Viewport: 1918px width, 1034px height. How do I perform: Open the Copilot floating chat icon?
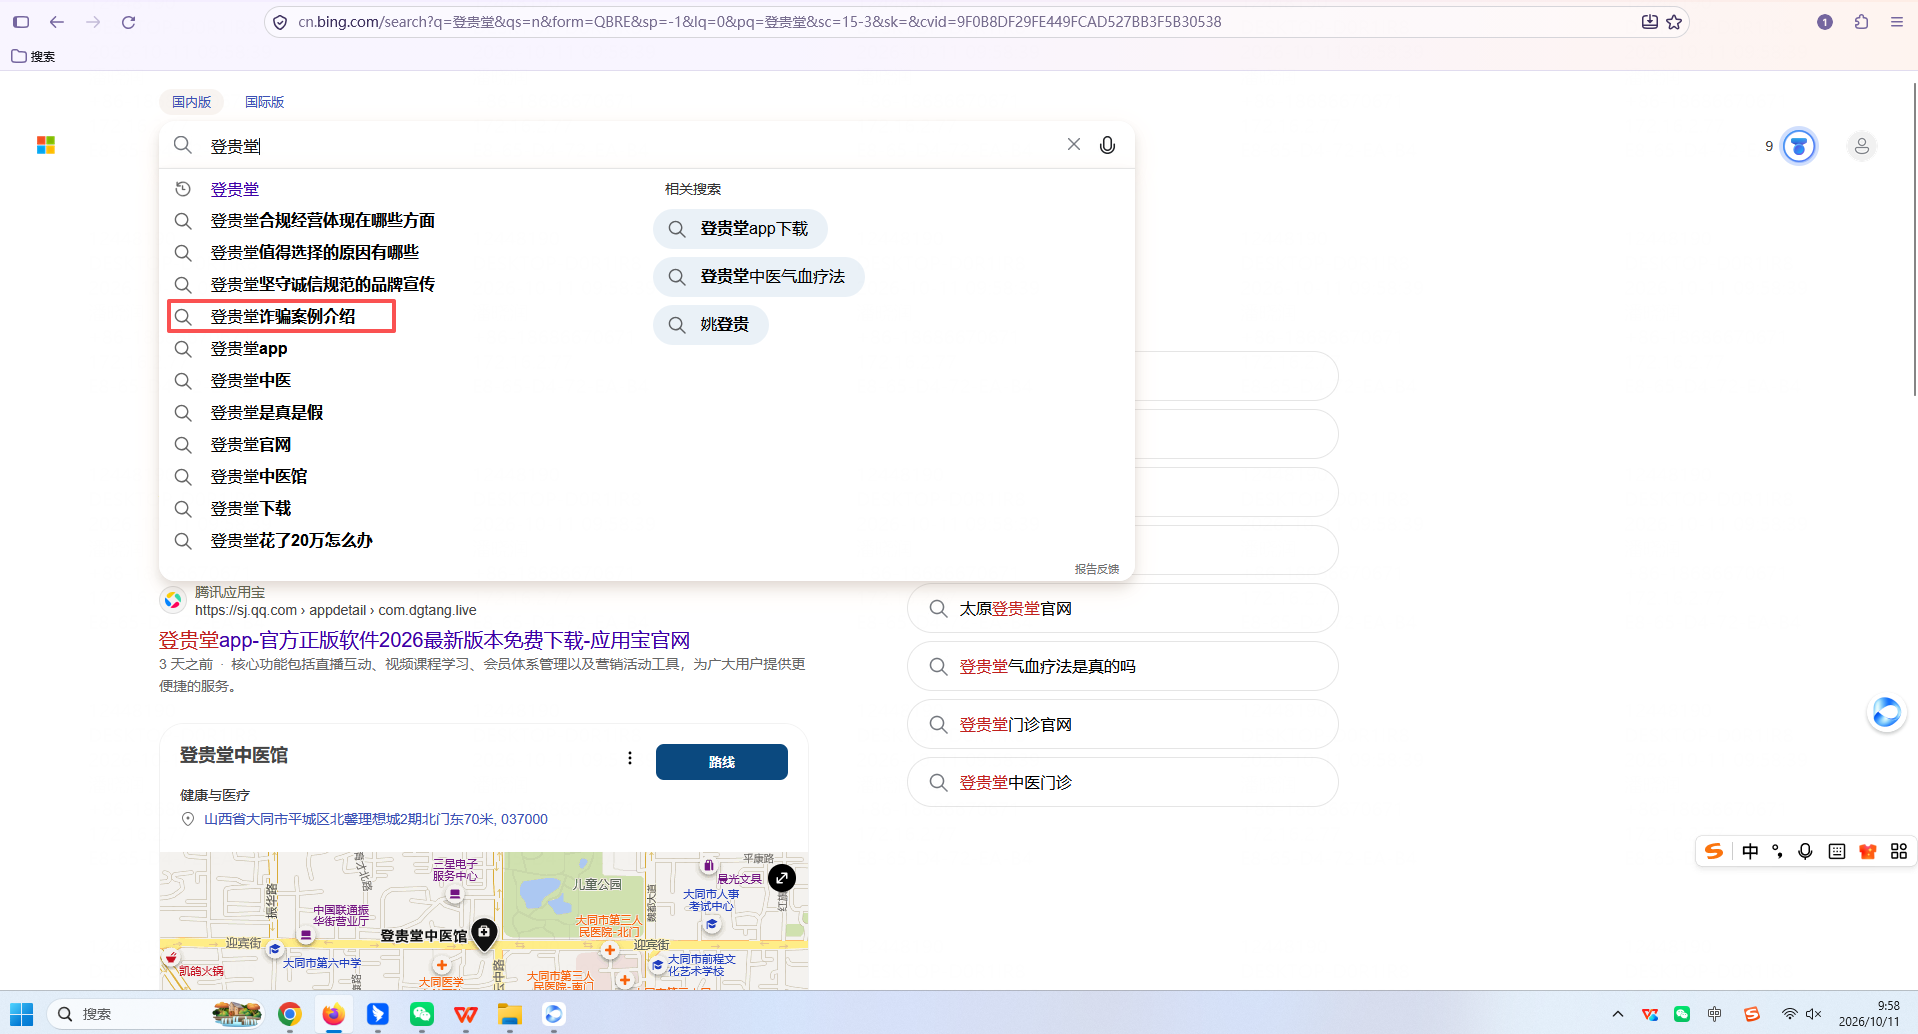coord(1886,713)
